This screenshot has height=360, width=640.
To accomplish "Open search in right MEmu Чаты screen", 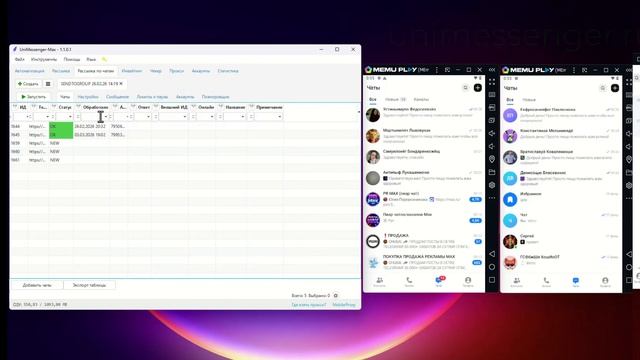I will click(x=602, y=88).
